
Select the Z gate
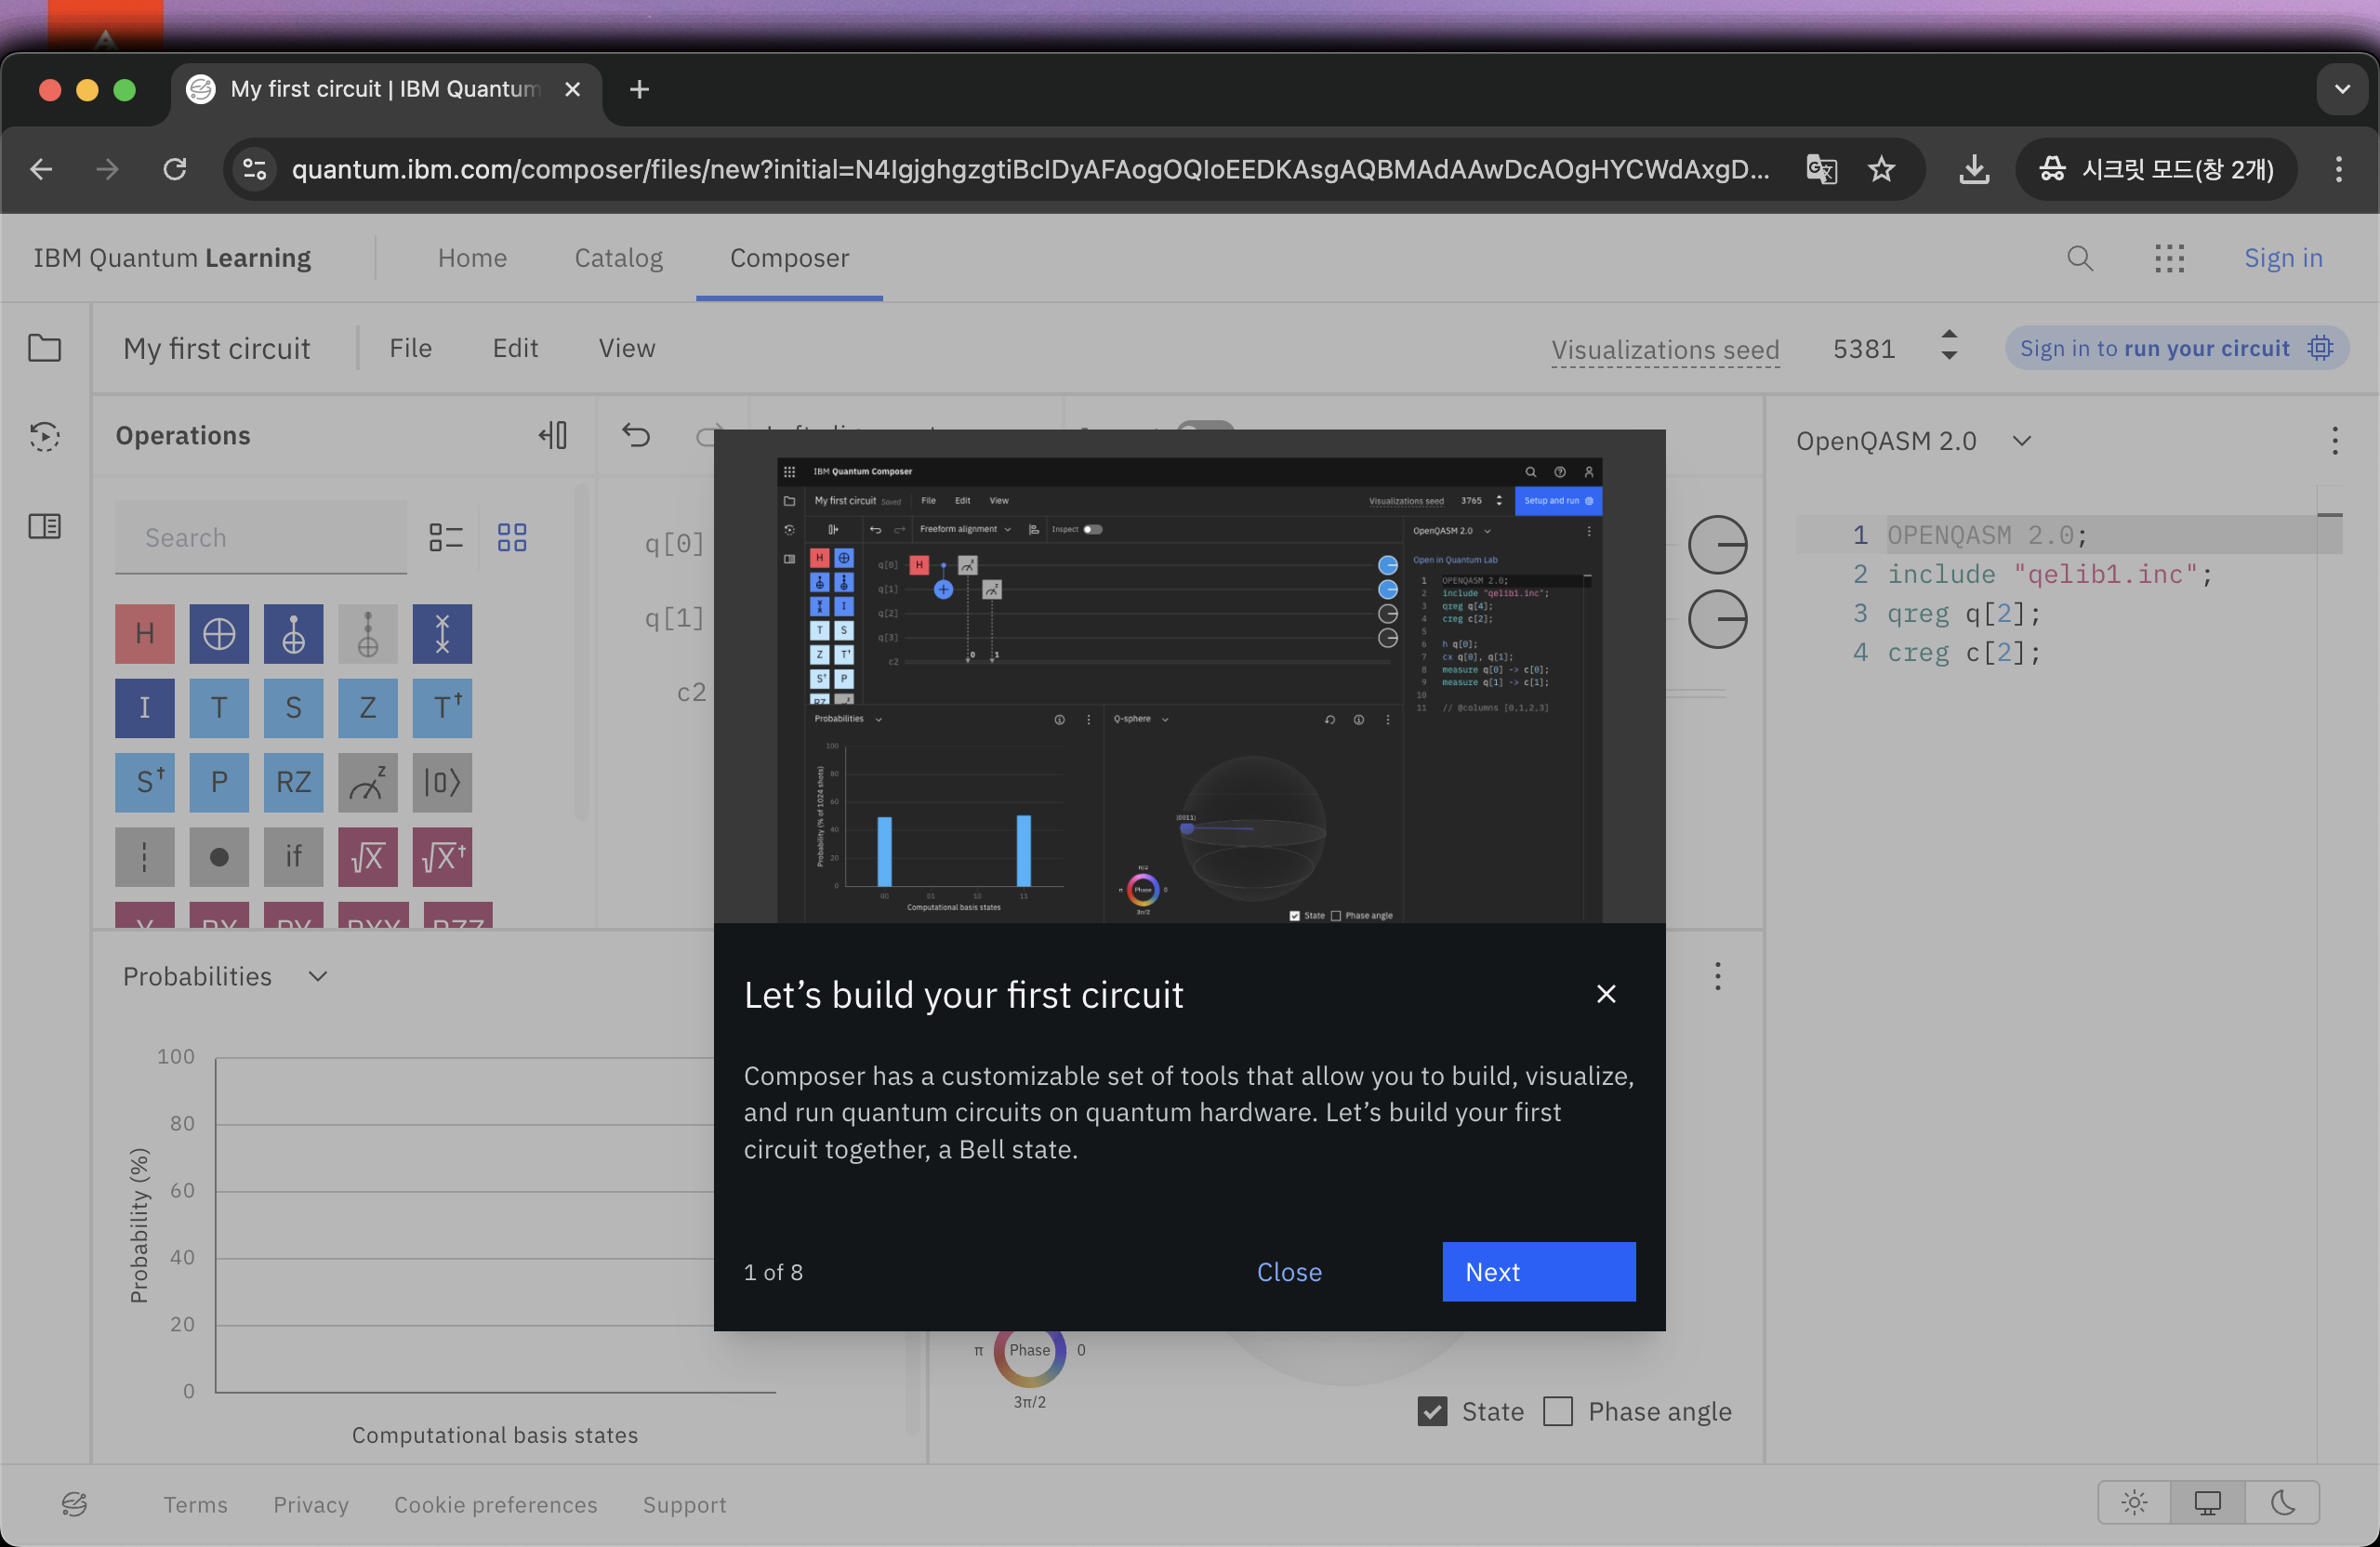[x=368, y=708]
